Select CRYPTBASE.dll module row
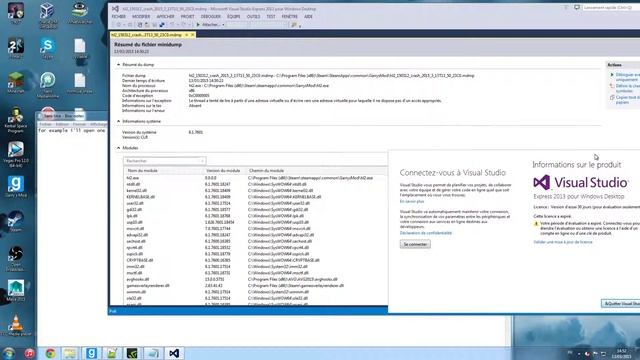The image size is (640, 360). click(x=255, y=260)
